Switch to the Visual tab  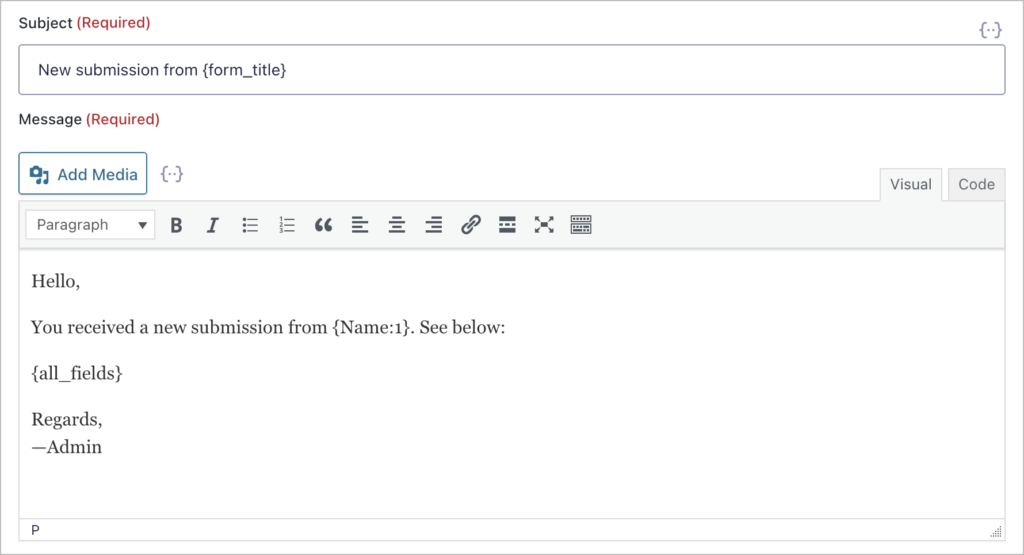(x=910, y=184)
